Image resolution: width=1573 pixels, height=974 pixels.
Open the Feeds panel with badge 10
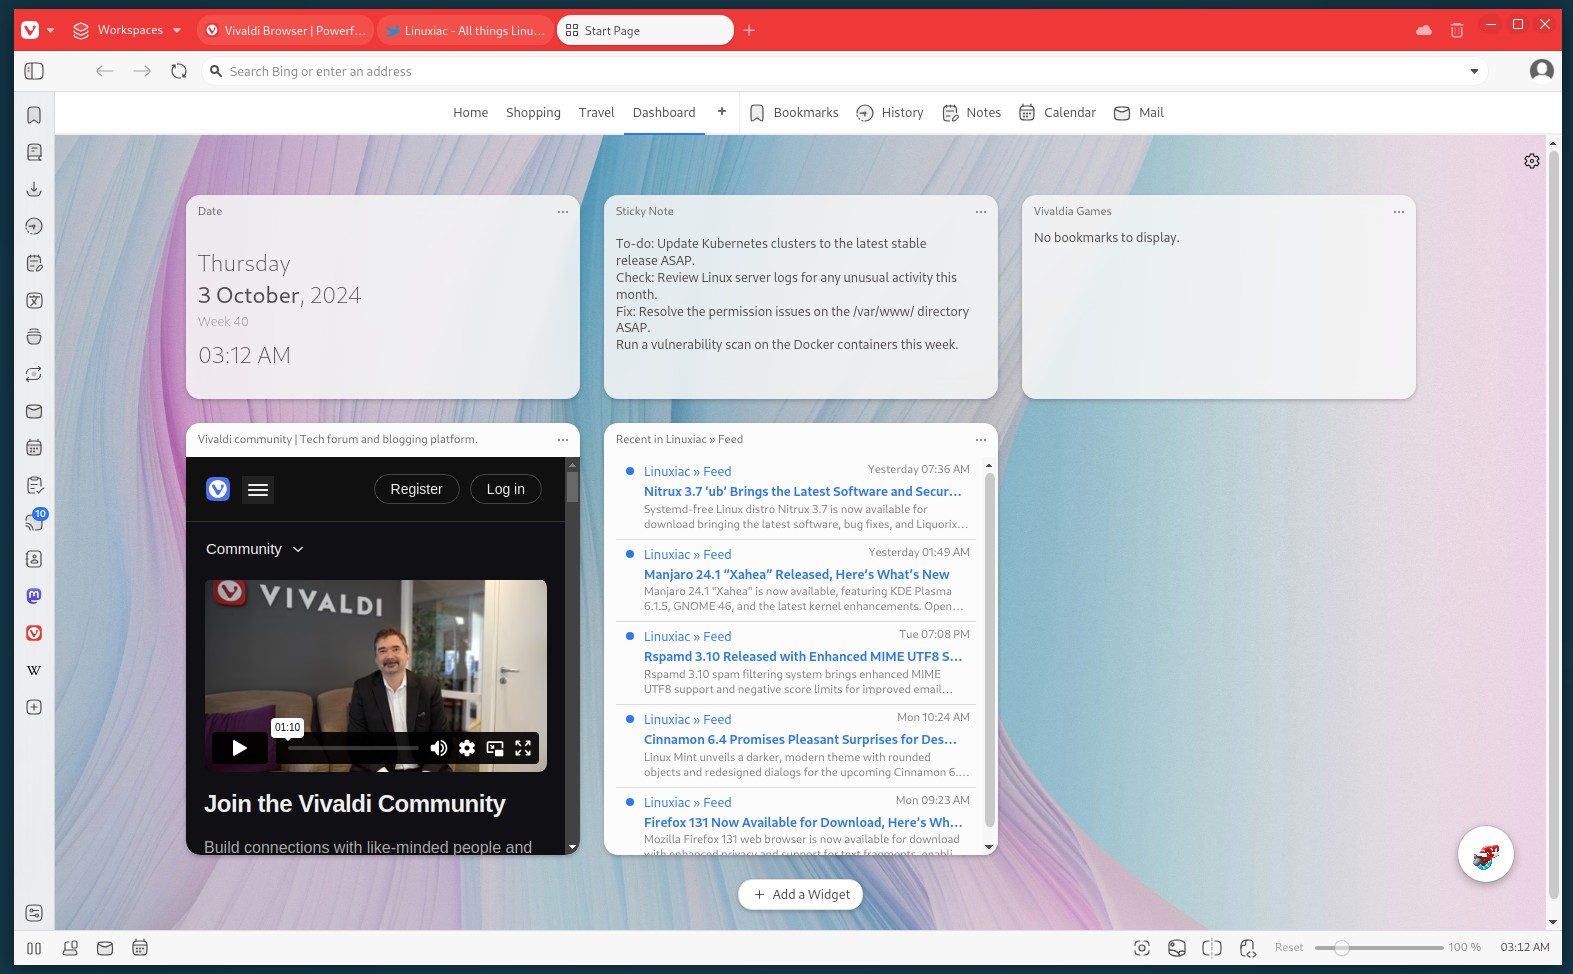[x=34, y=522]
